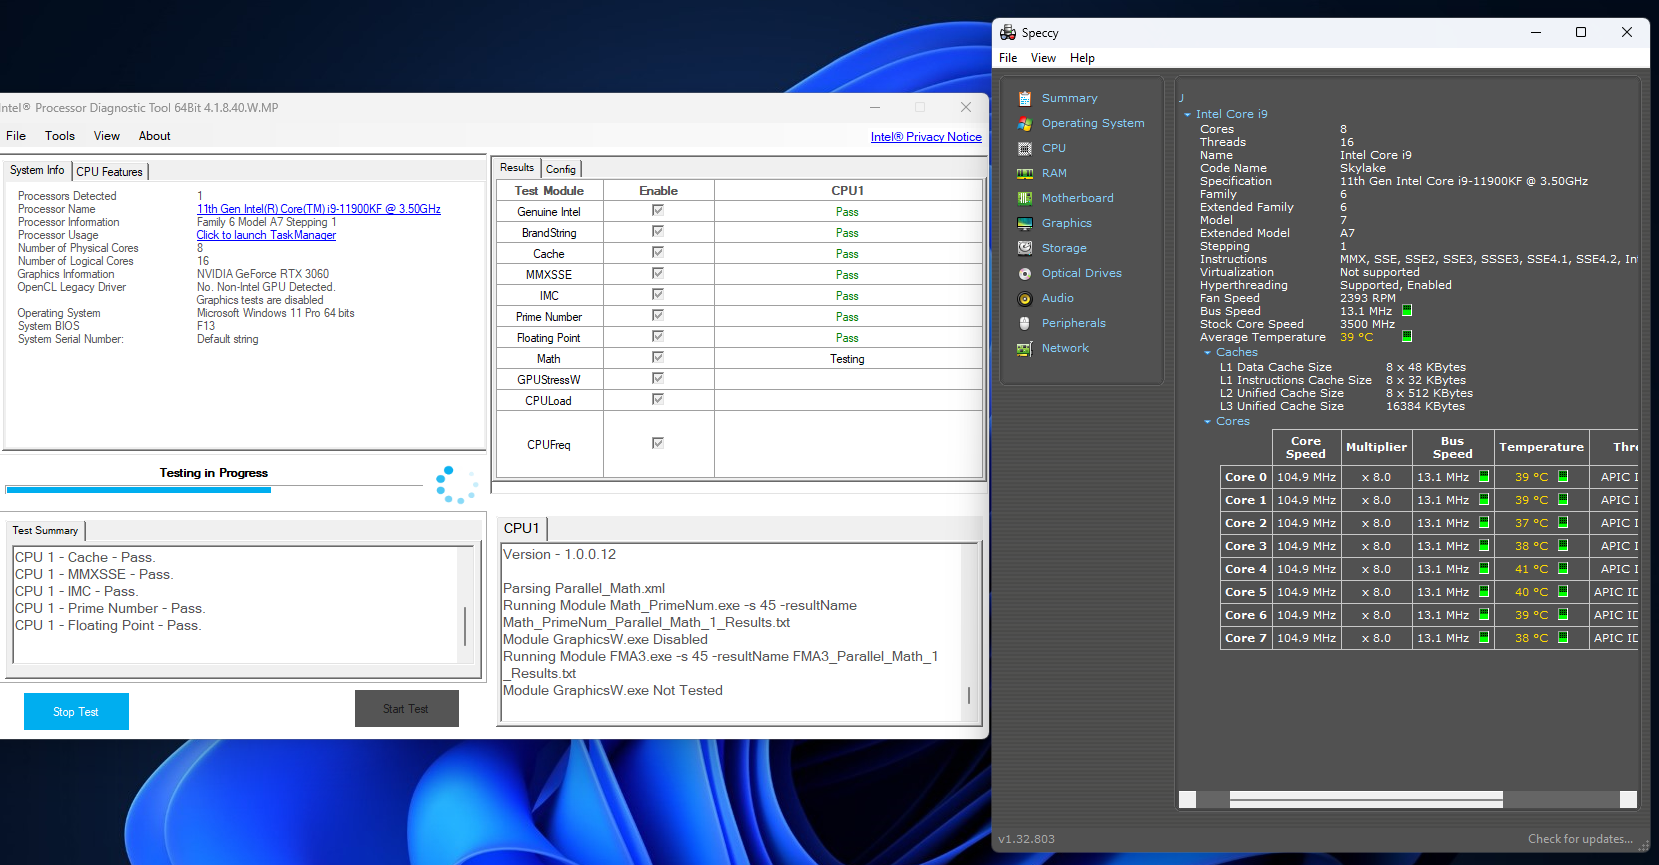Click the CPU chip icon in Speccy

point(1025,148)
